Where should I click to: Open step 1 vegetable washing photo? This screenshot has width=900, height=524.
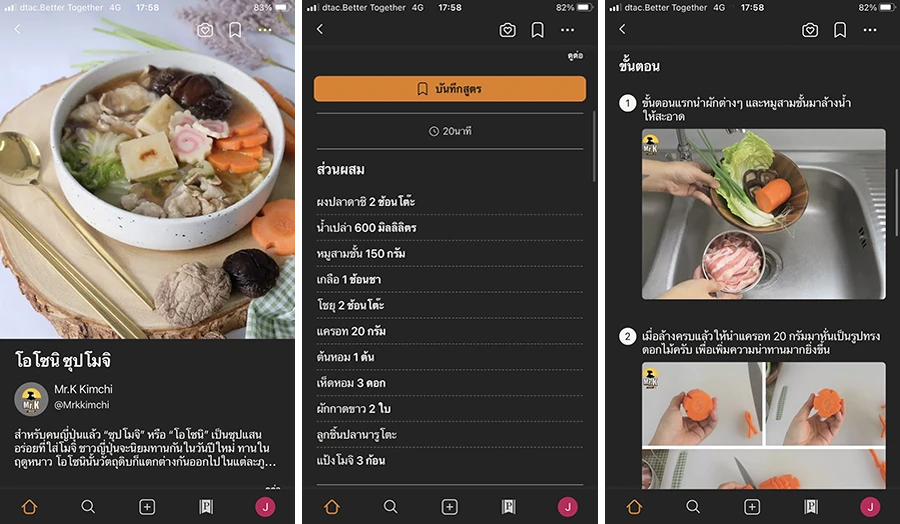(x=763, y=213)
